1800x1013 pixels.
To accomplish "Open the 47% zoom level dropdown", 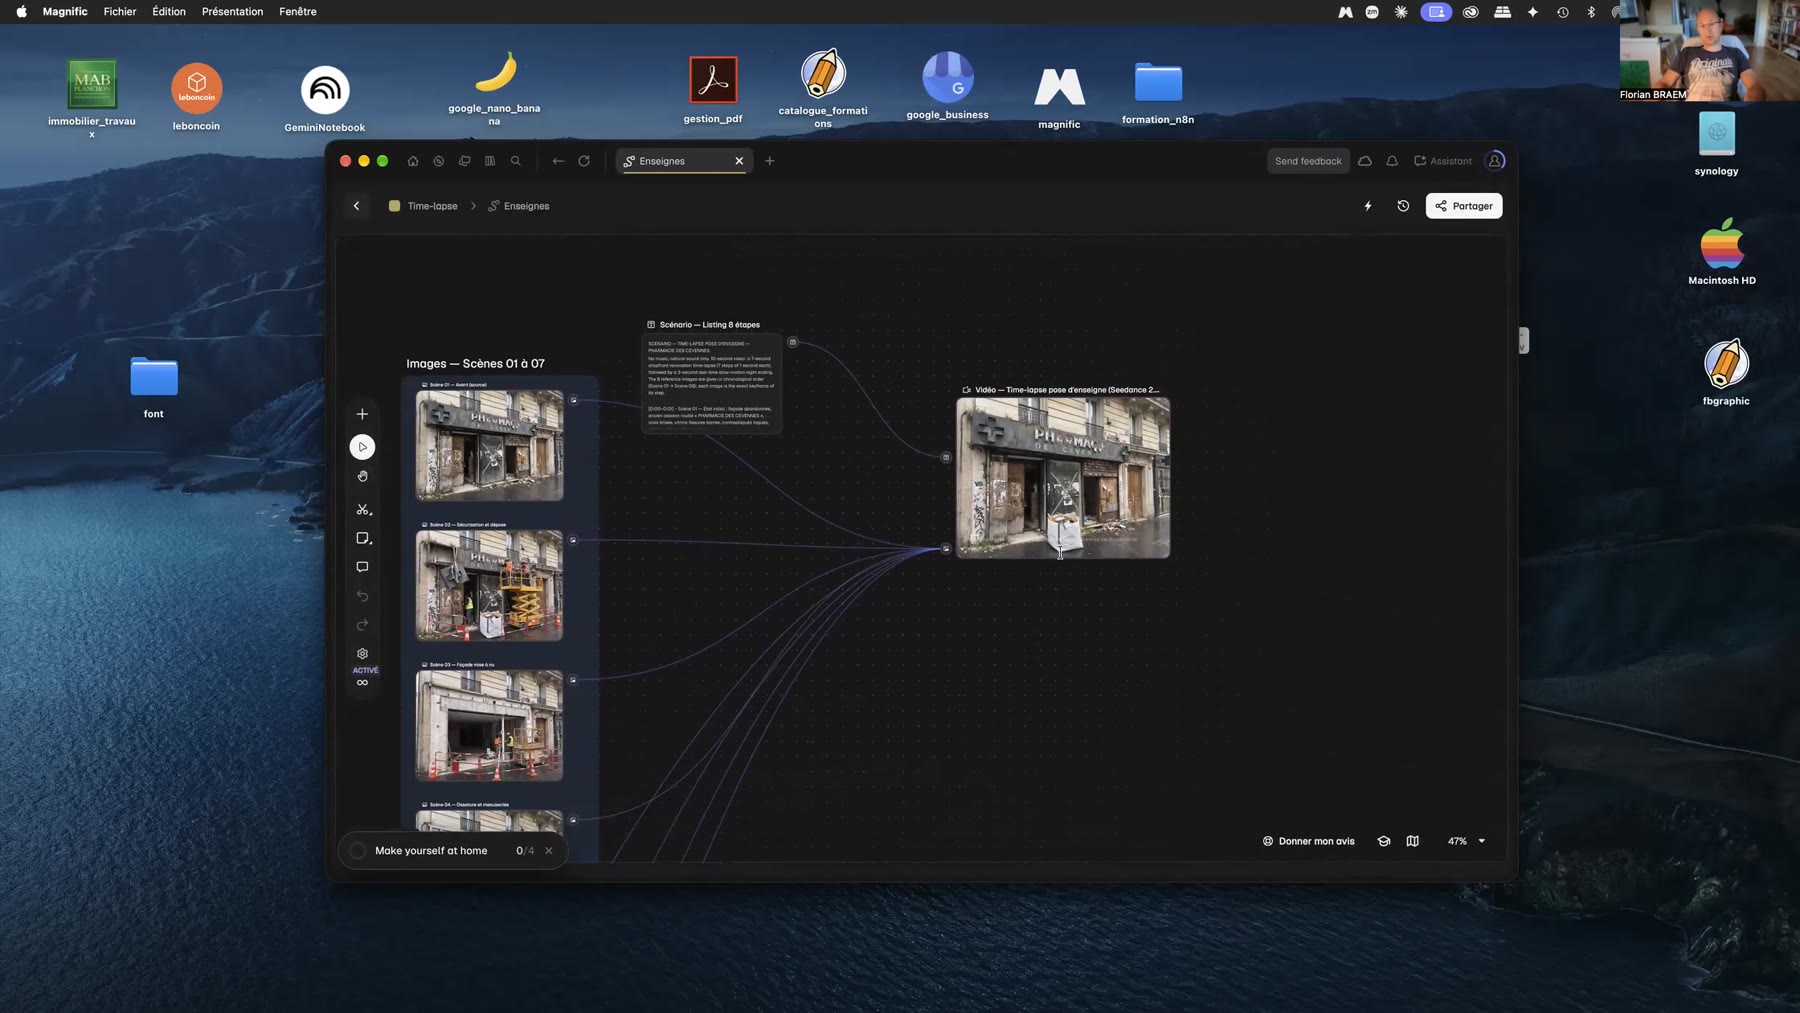I will pyautogui.click(x=1466, y=841).
